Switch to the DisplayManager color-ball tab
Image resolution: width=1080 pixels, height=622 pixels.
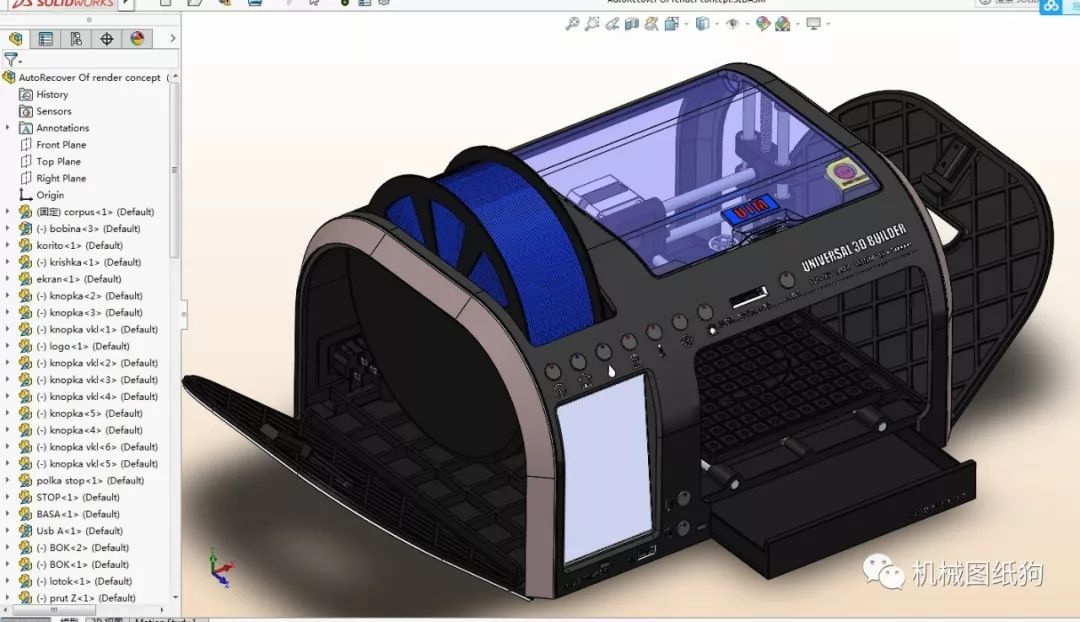(x=137, y=39)
